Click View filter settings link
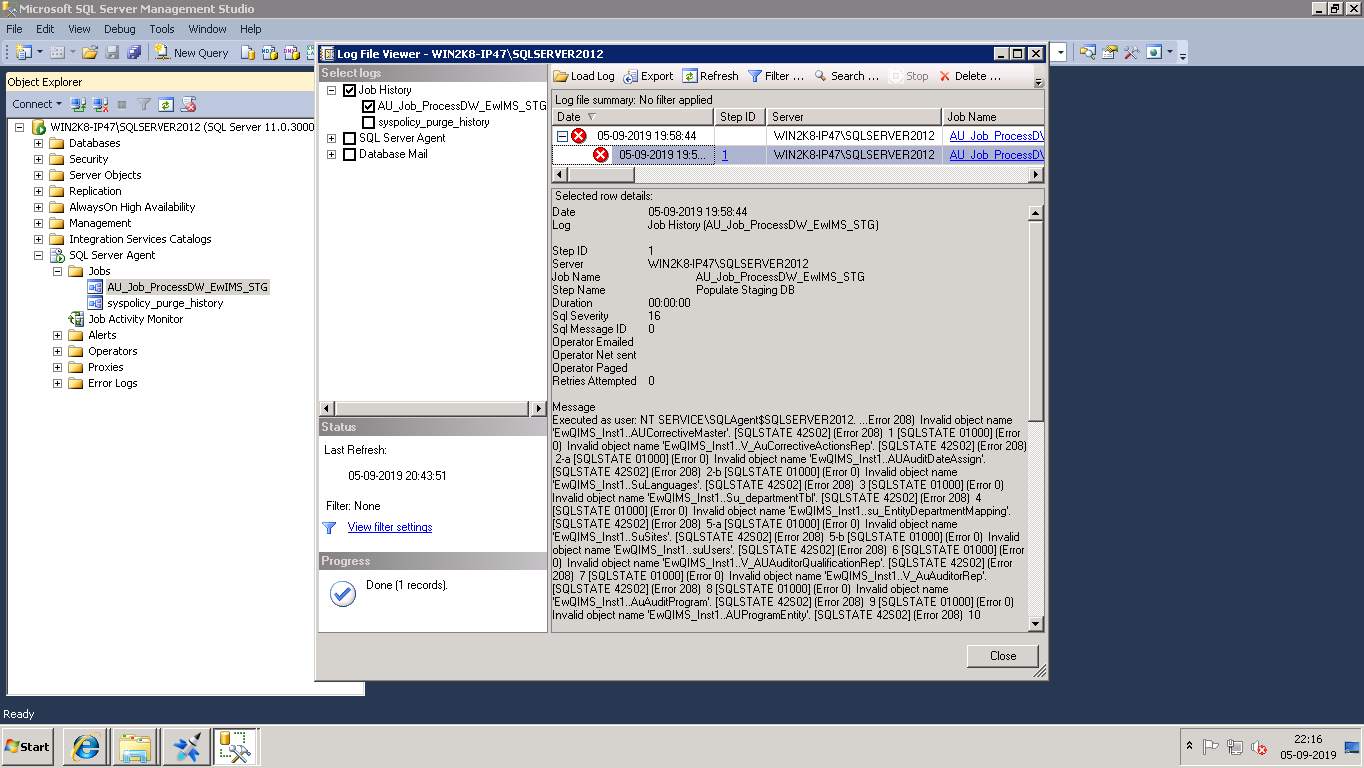1364x768 pixels. coord(390,527)
